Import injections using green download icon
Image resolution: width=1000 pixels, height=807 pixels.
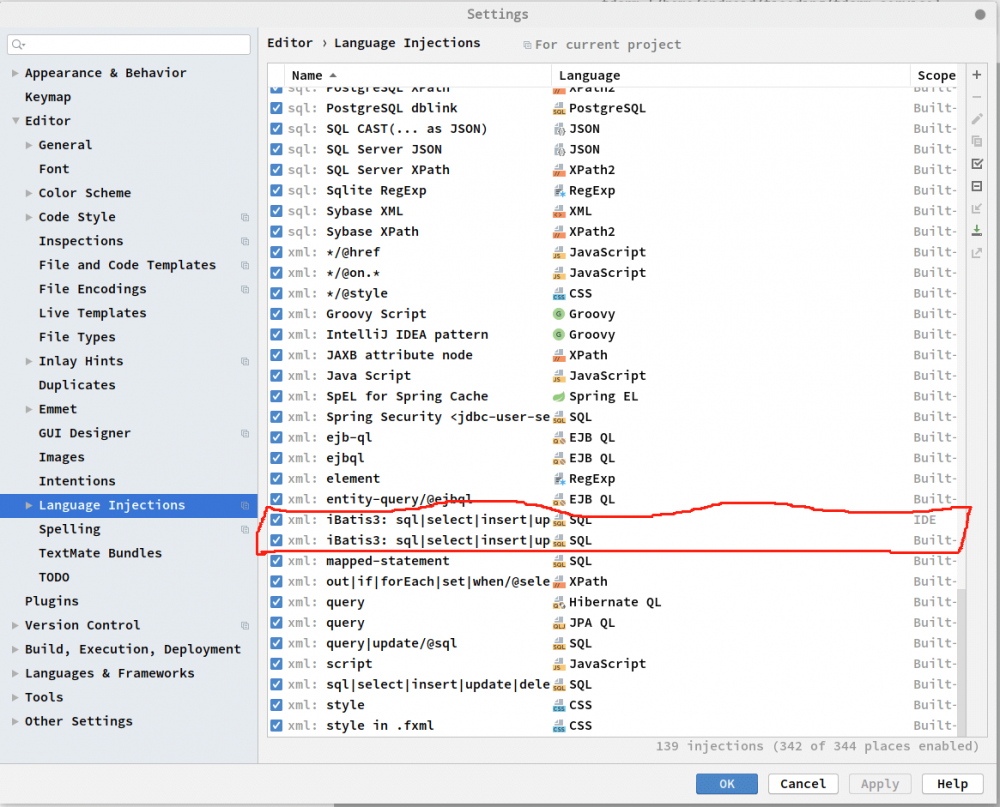(976, 231)
